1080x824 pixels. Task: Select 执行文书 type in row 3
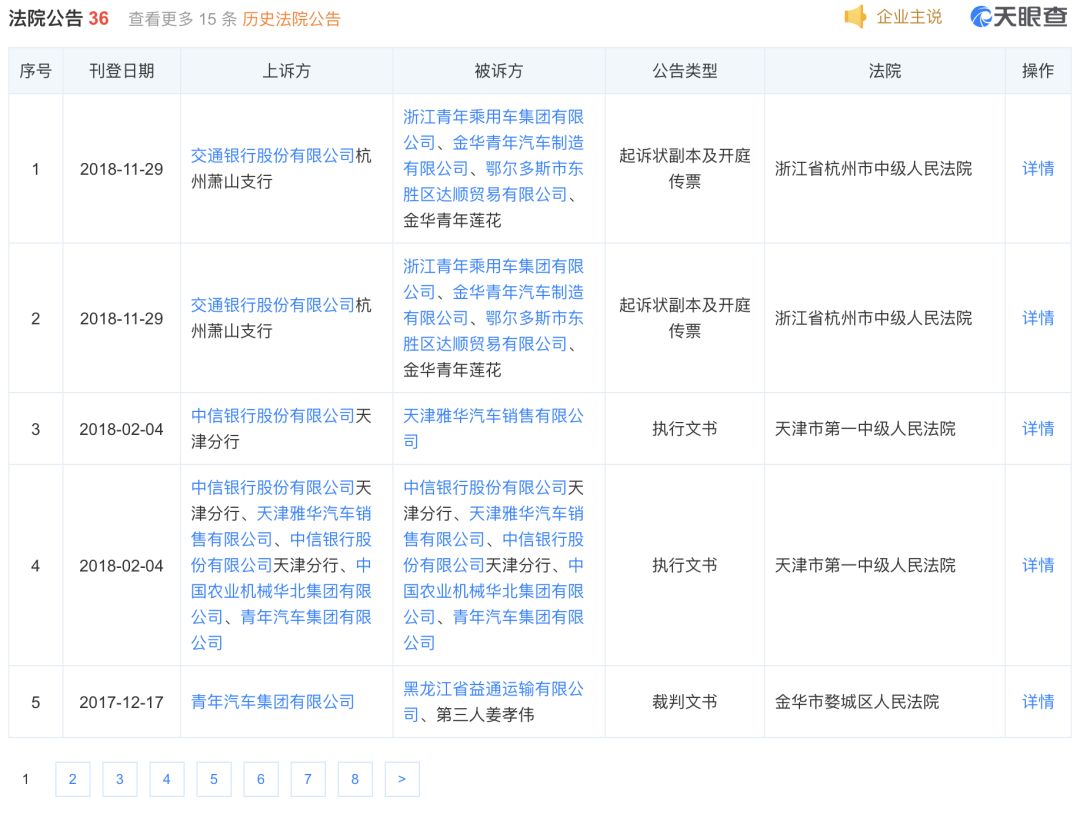pos(685,429)
